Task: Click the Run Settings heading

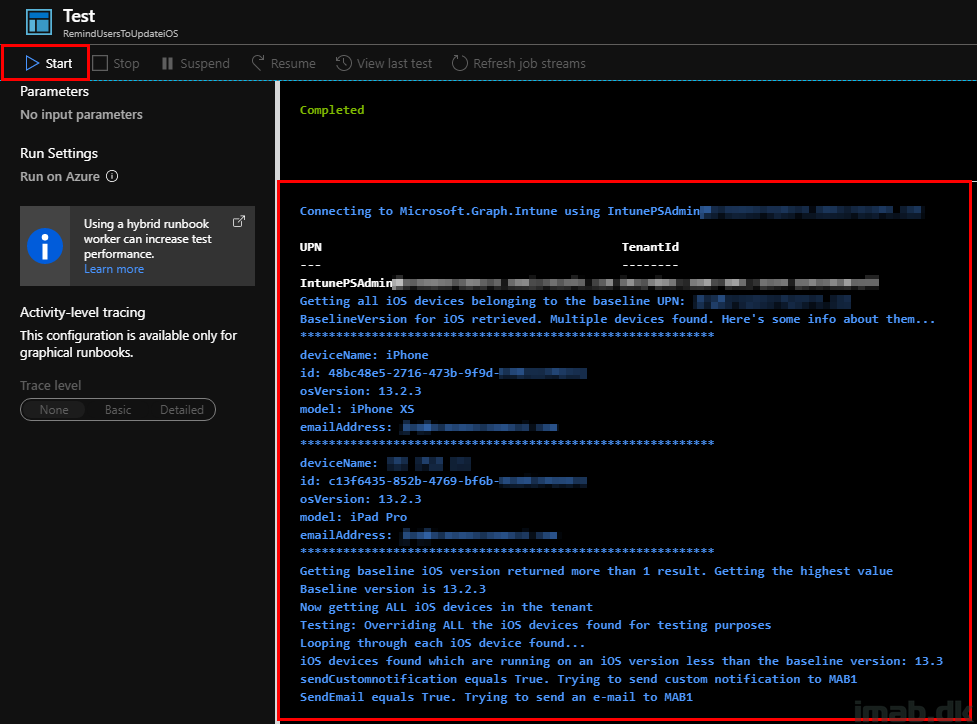Action: (59, 153)
